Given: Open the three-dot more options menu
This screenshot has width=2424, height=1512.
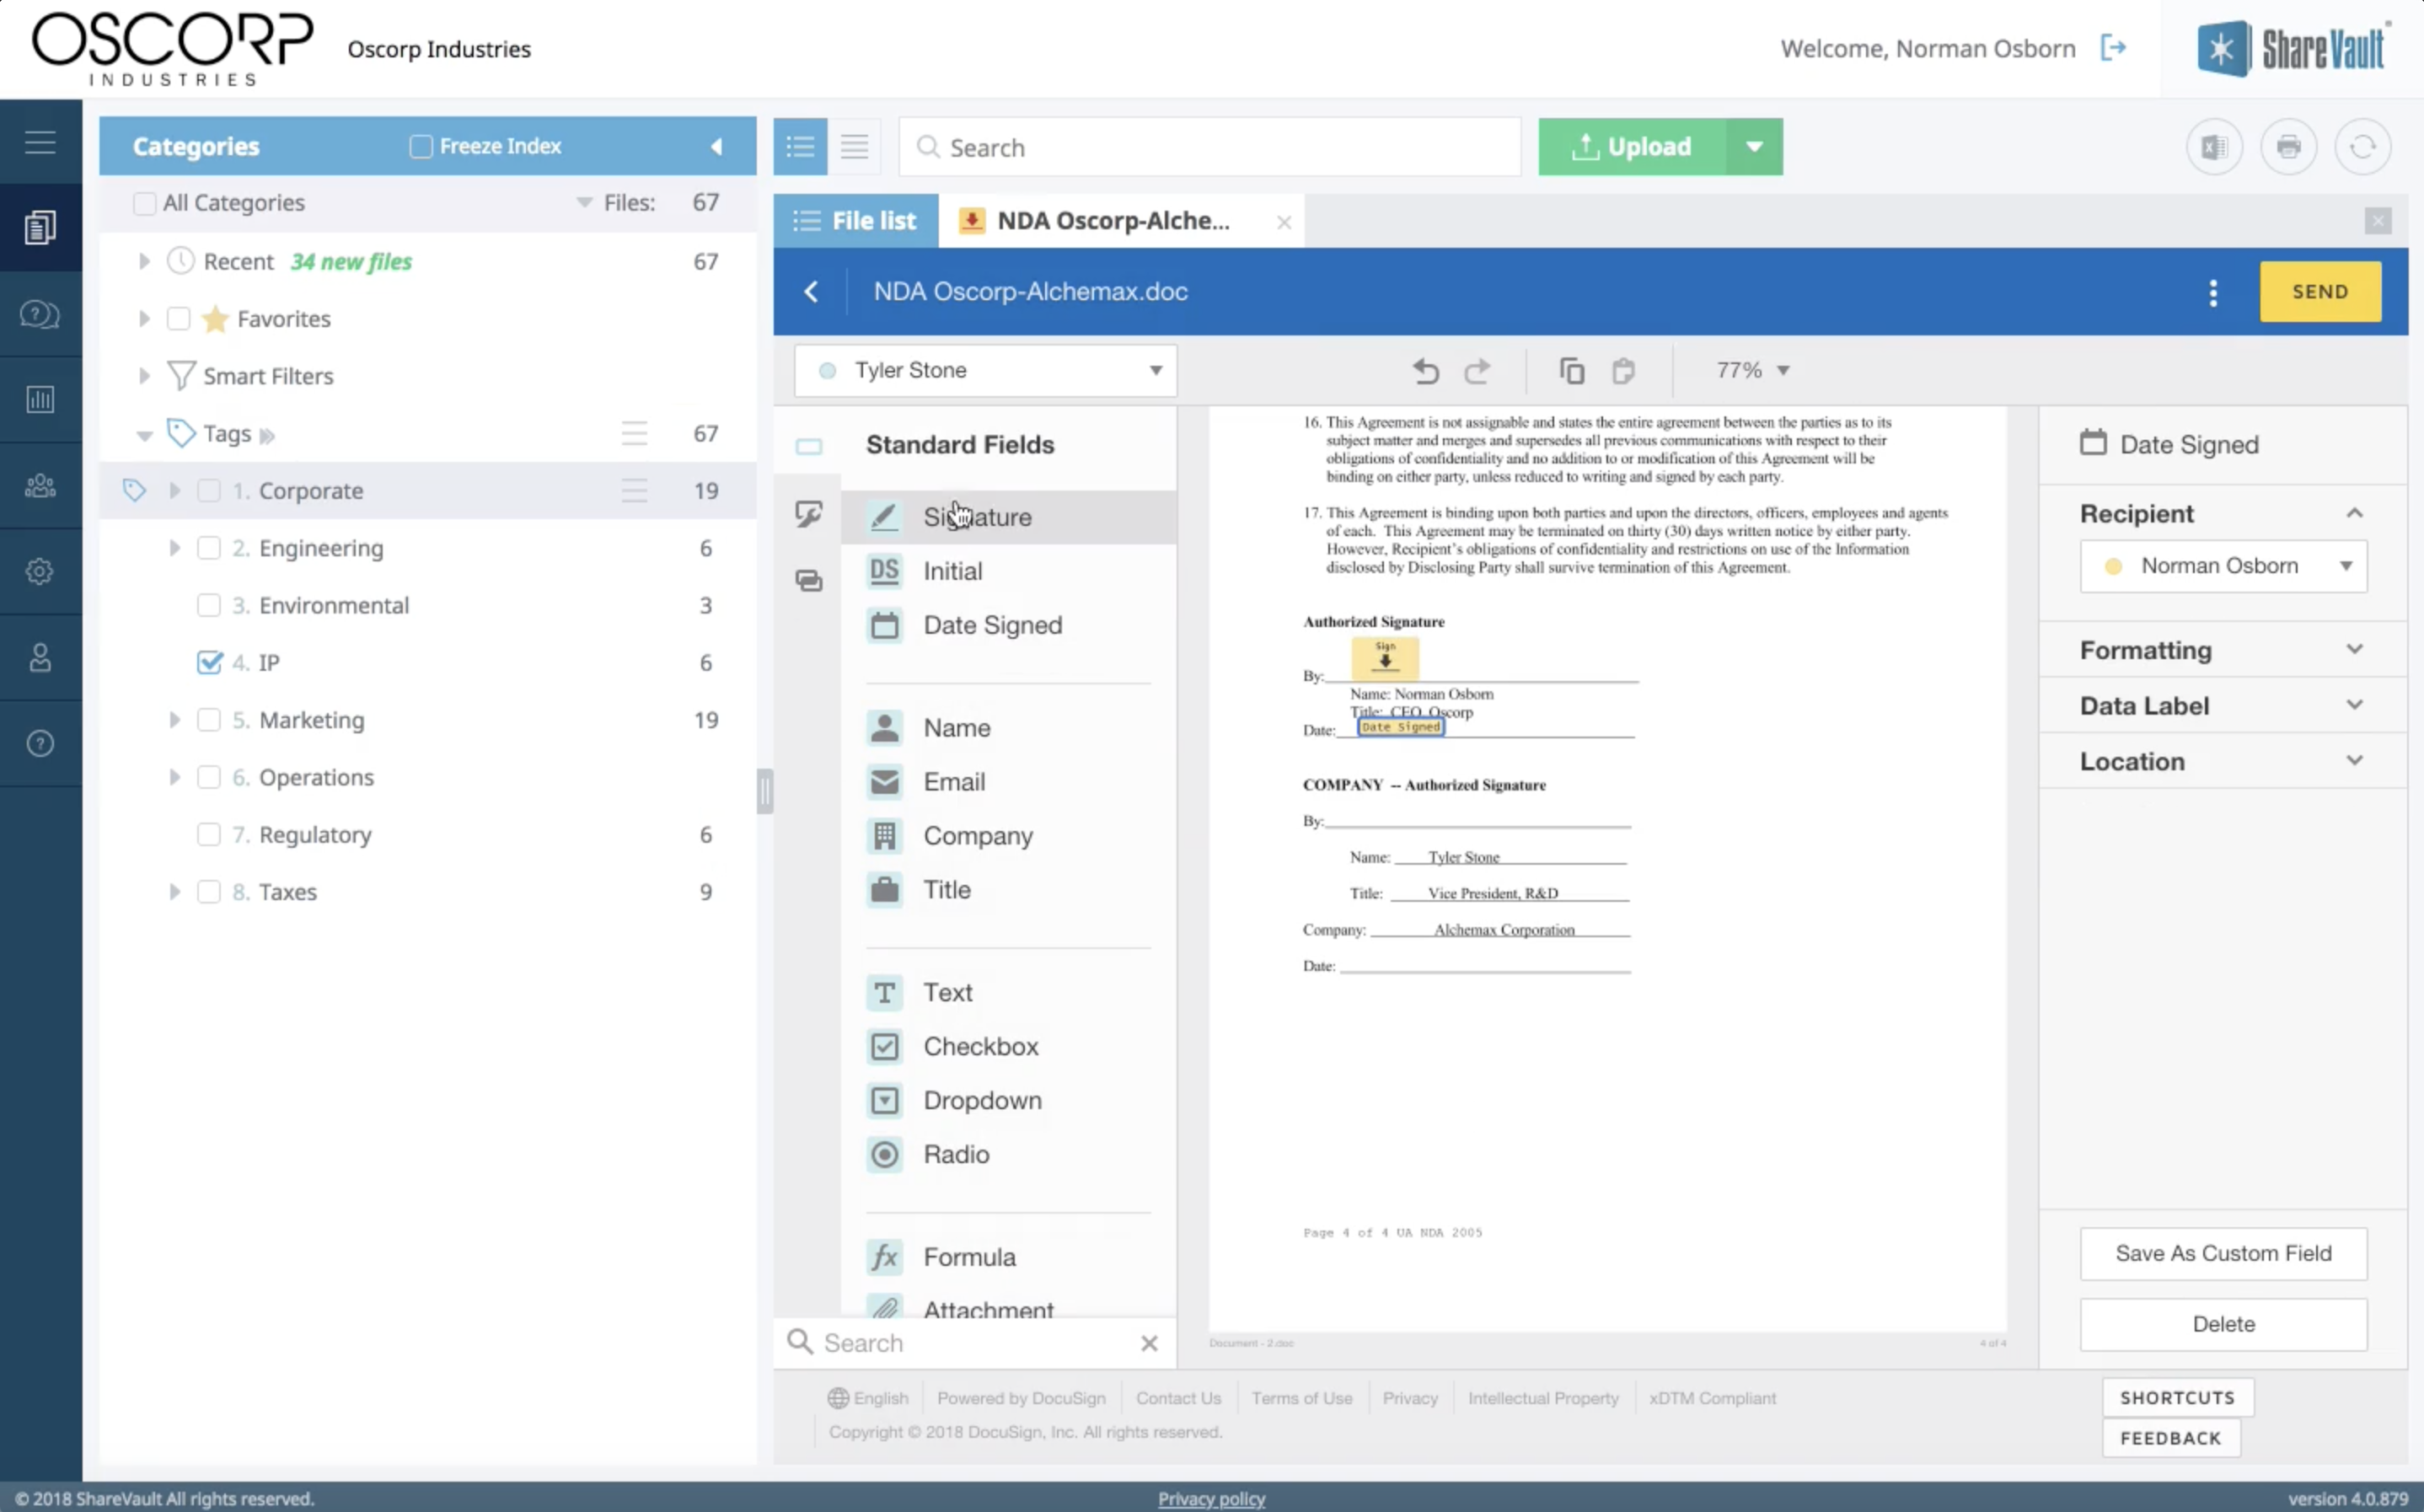Looking at the screenshot, I should (2213, 293).
